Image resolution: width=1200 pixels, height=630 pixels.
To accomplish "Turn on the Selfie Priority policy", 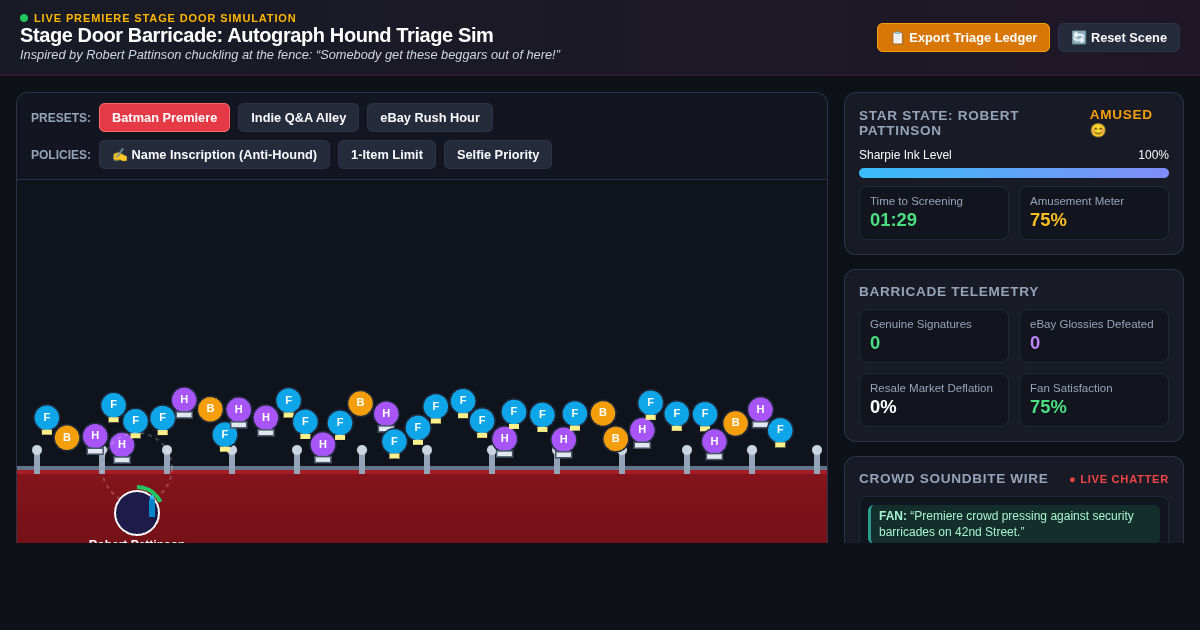I will [x=498, y=154].
